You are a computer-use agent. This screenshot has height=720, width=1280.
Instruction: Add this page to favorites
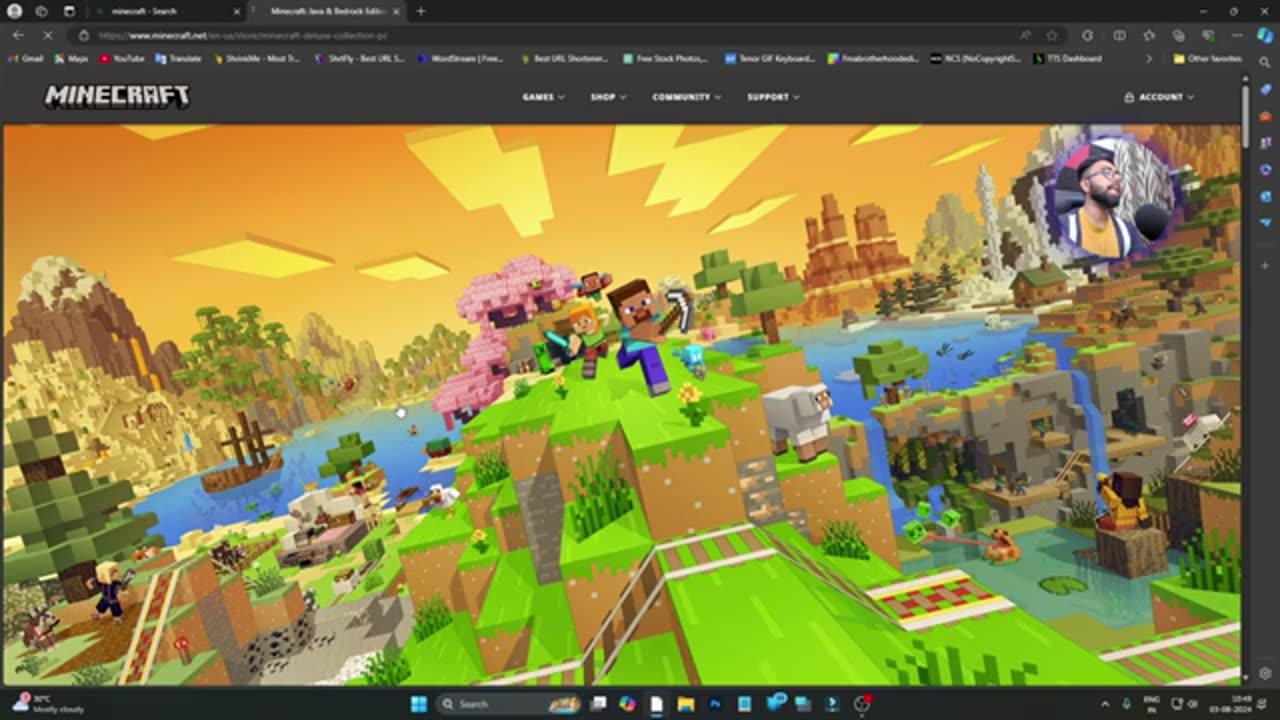pos(1052,35)
